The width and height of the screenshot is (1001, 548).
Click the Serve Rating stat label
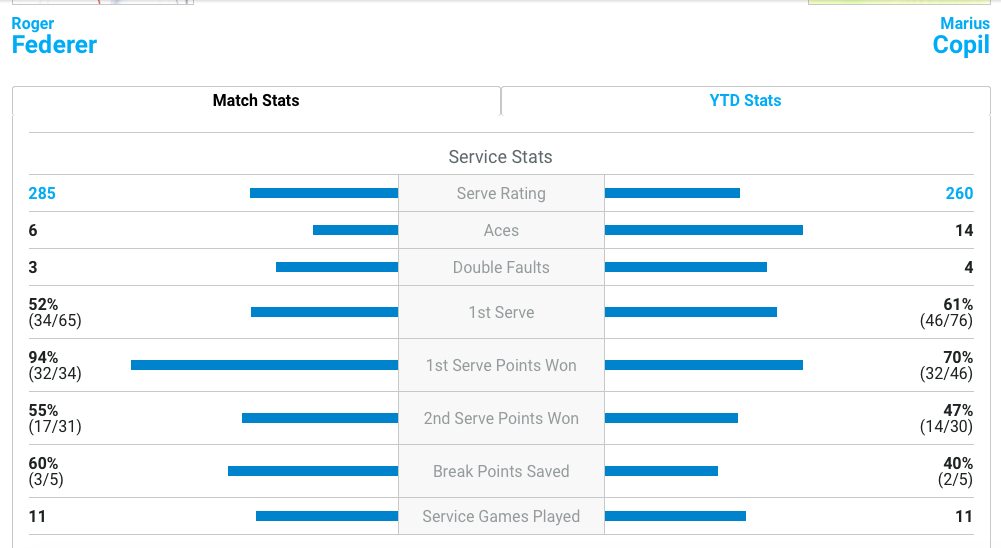[x=501, y=193]
